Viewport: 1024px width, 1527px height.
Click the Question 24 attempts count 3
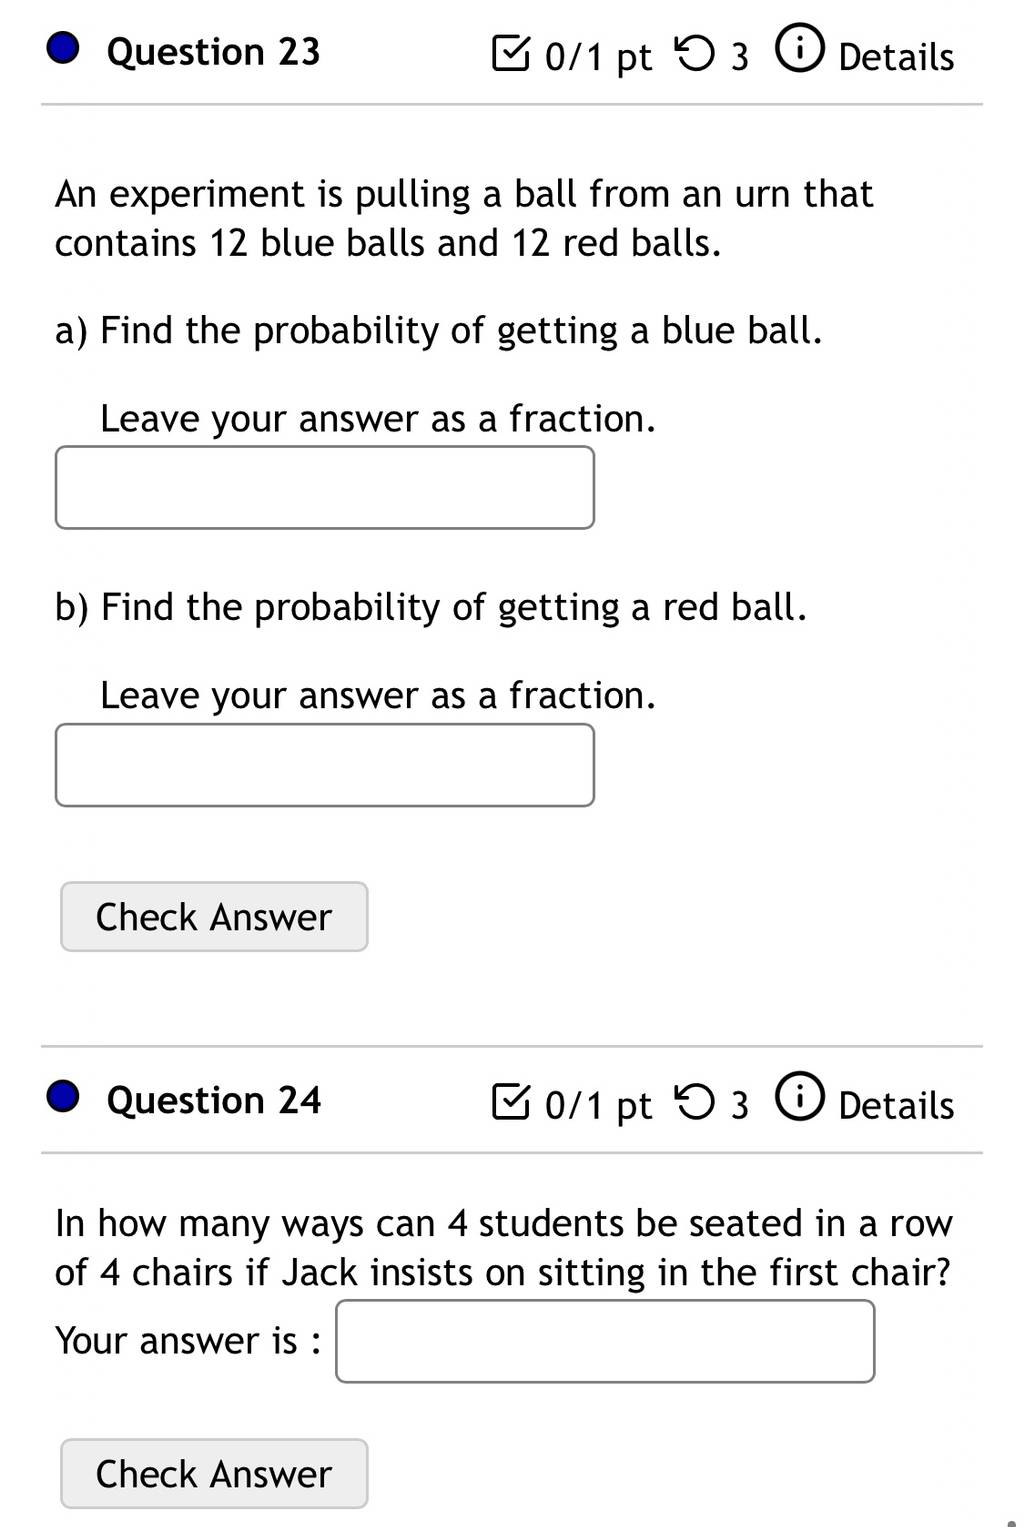739,1105
